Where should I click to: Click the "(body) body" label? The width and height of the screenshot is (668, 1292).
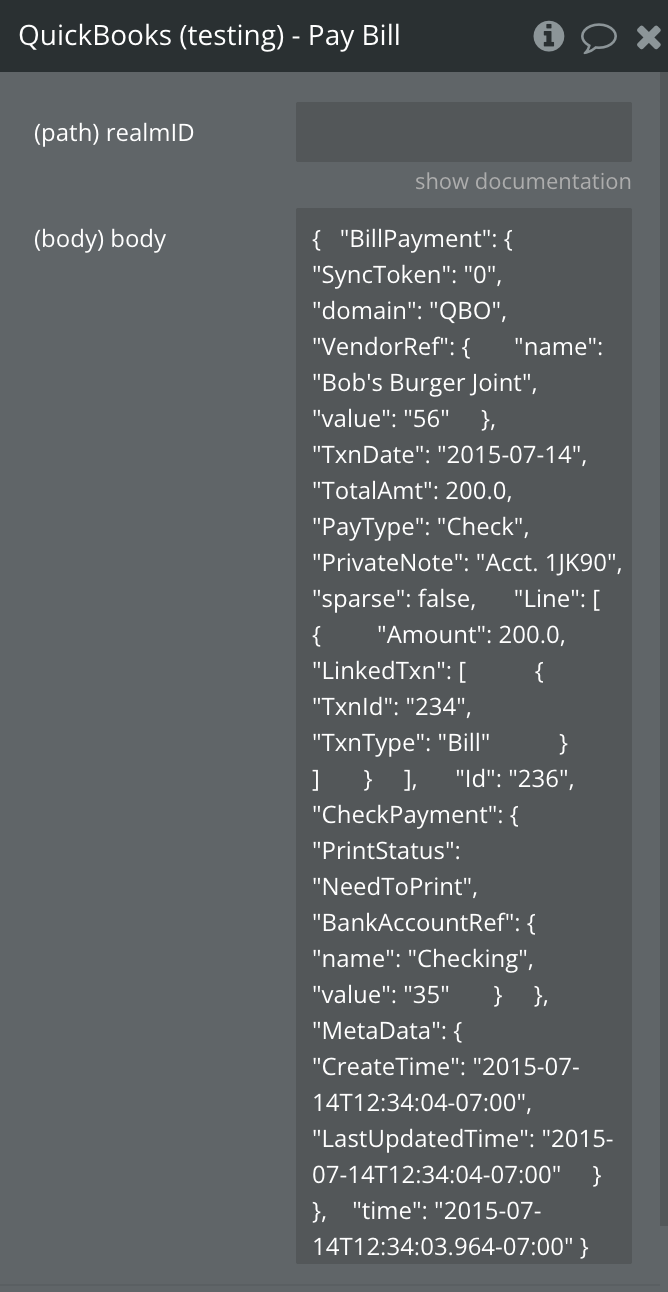tap(100, 239)
